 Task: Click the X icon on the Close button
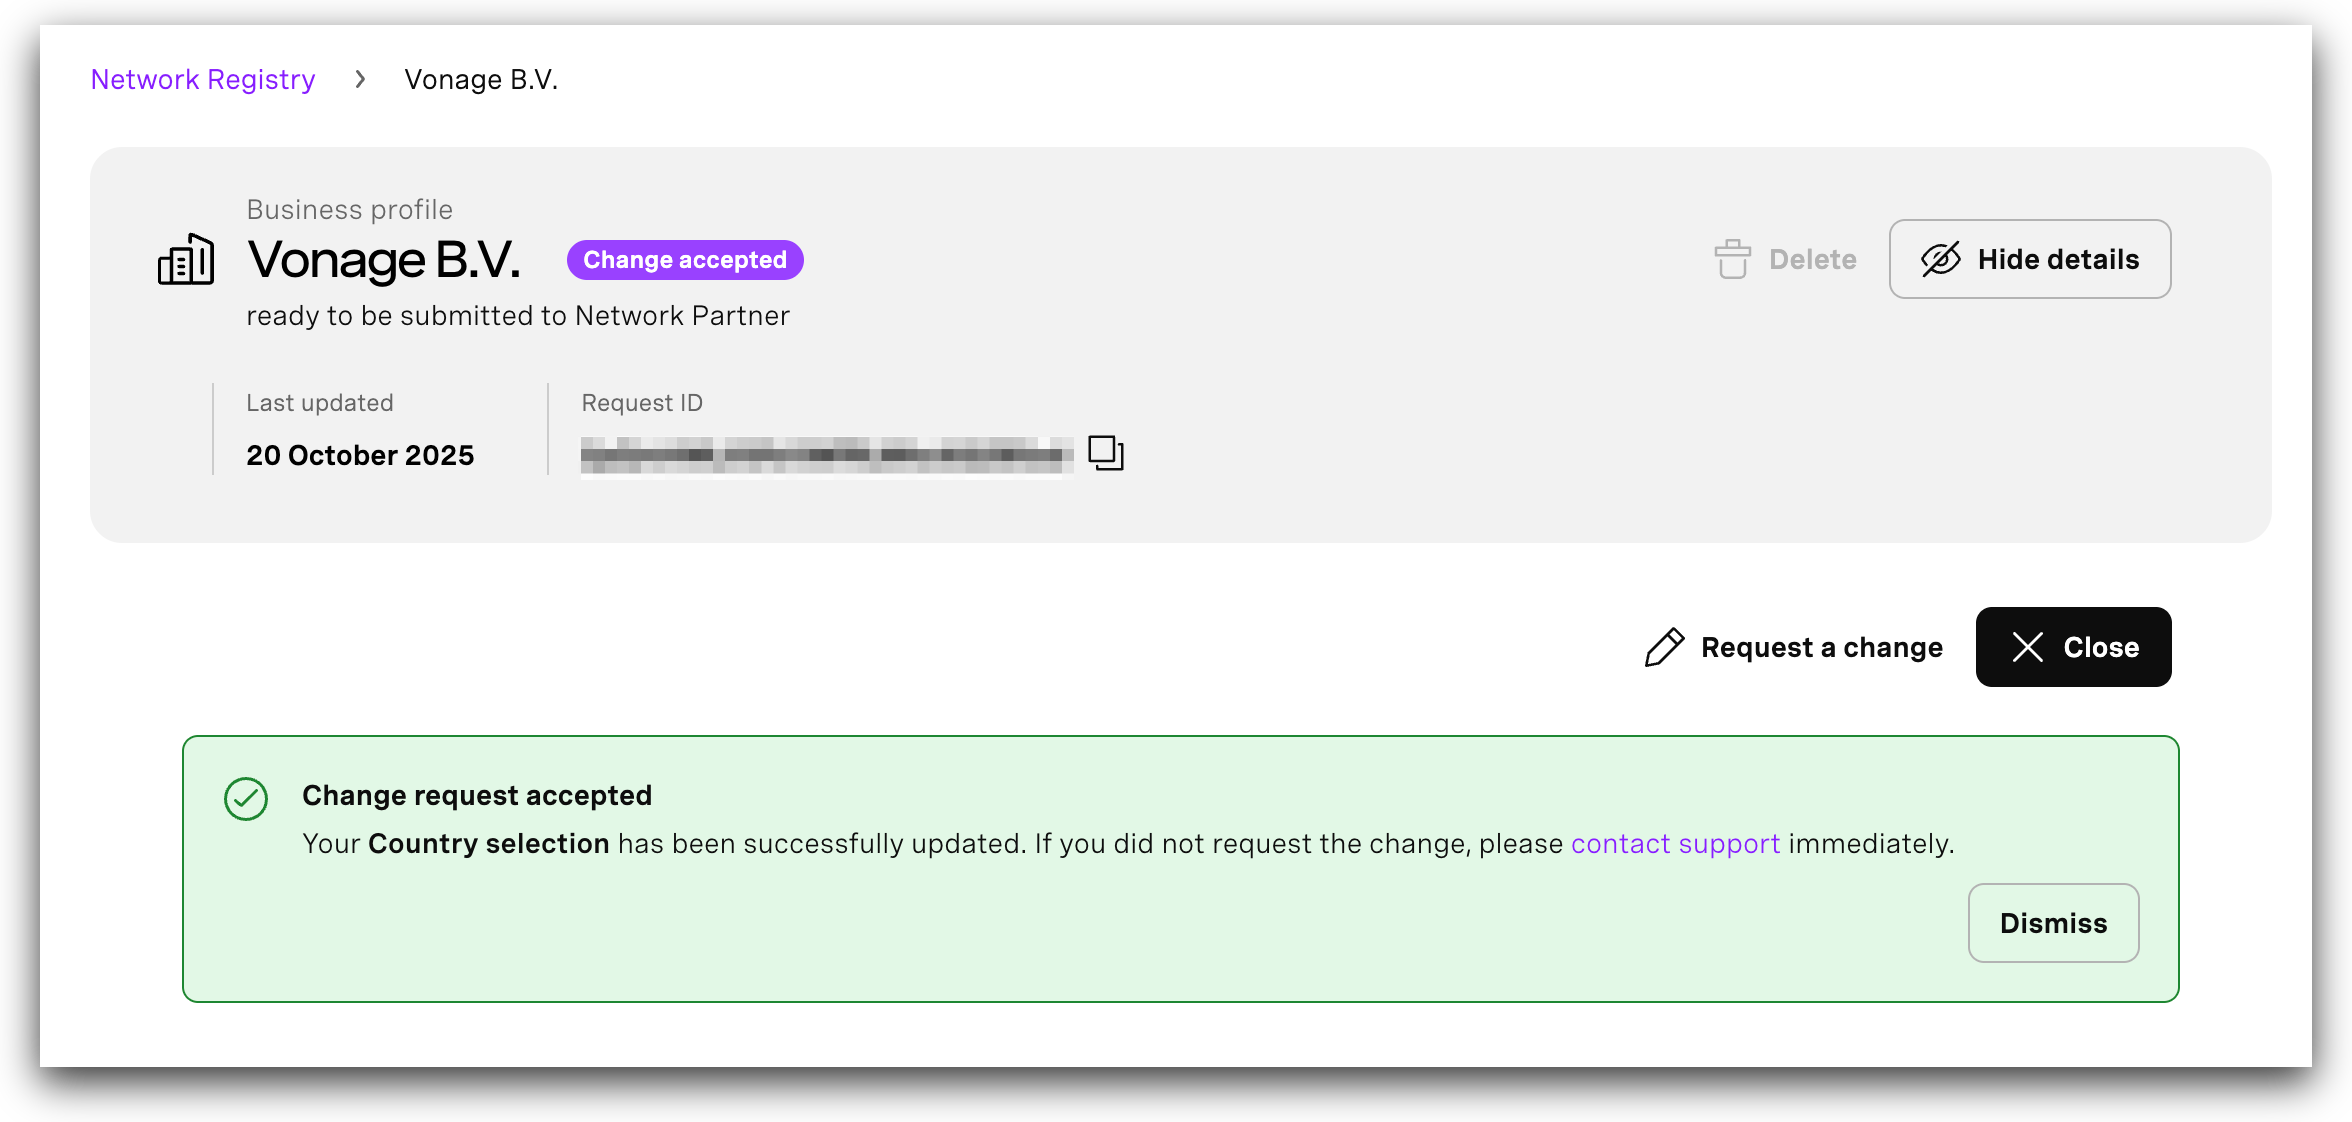pyautogui.click(x=2028, y=647)
